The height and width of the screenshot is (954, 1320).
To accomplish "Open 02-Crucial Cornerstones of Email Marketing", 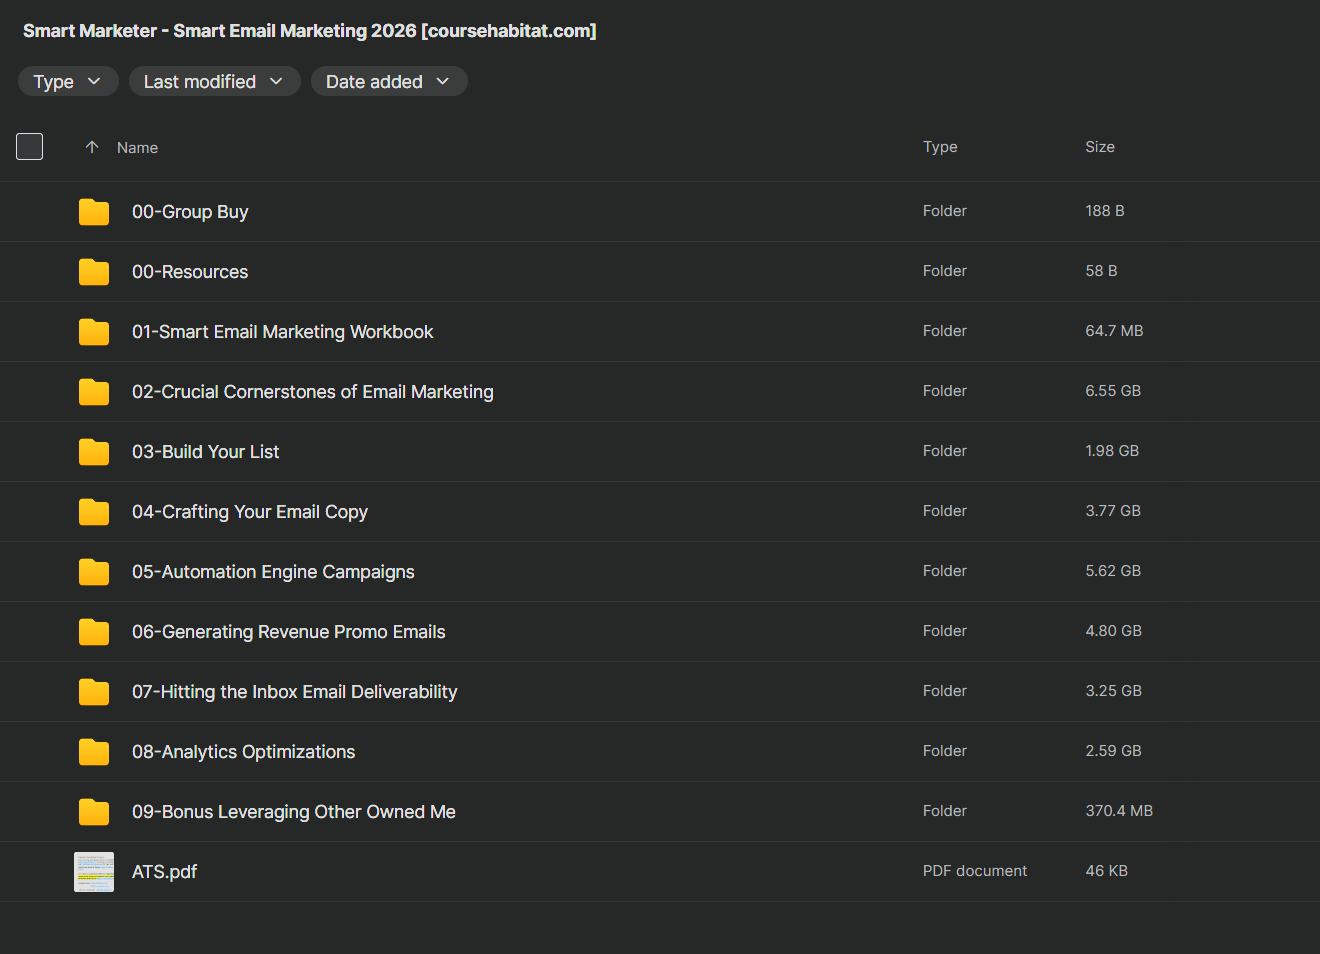I will (312, 392).
